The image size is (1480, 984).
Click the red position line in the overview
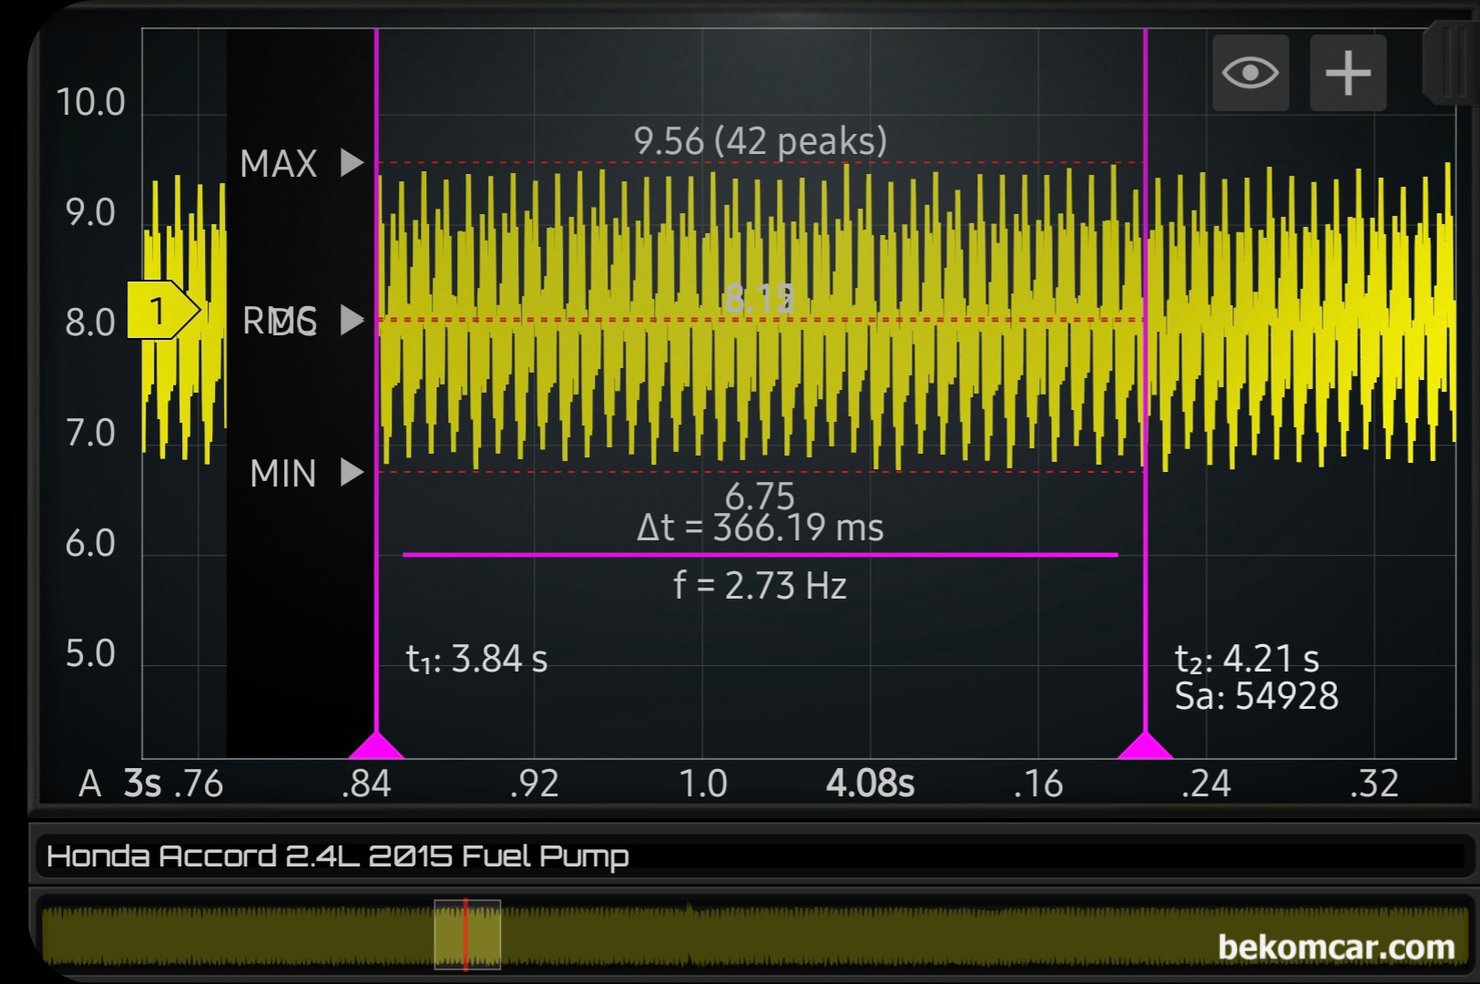465,935
